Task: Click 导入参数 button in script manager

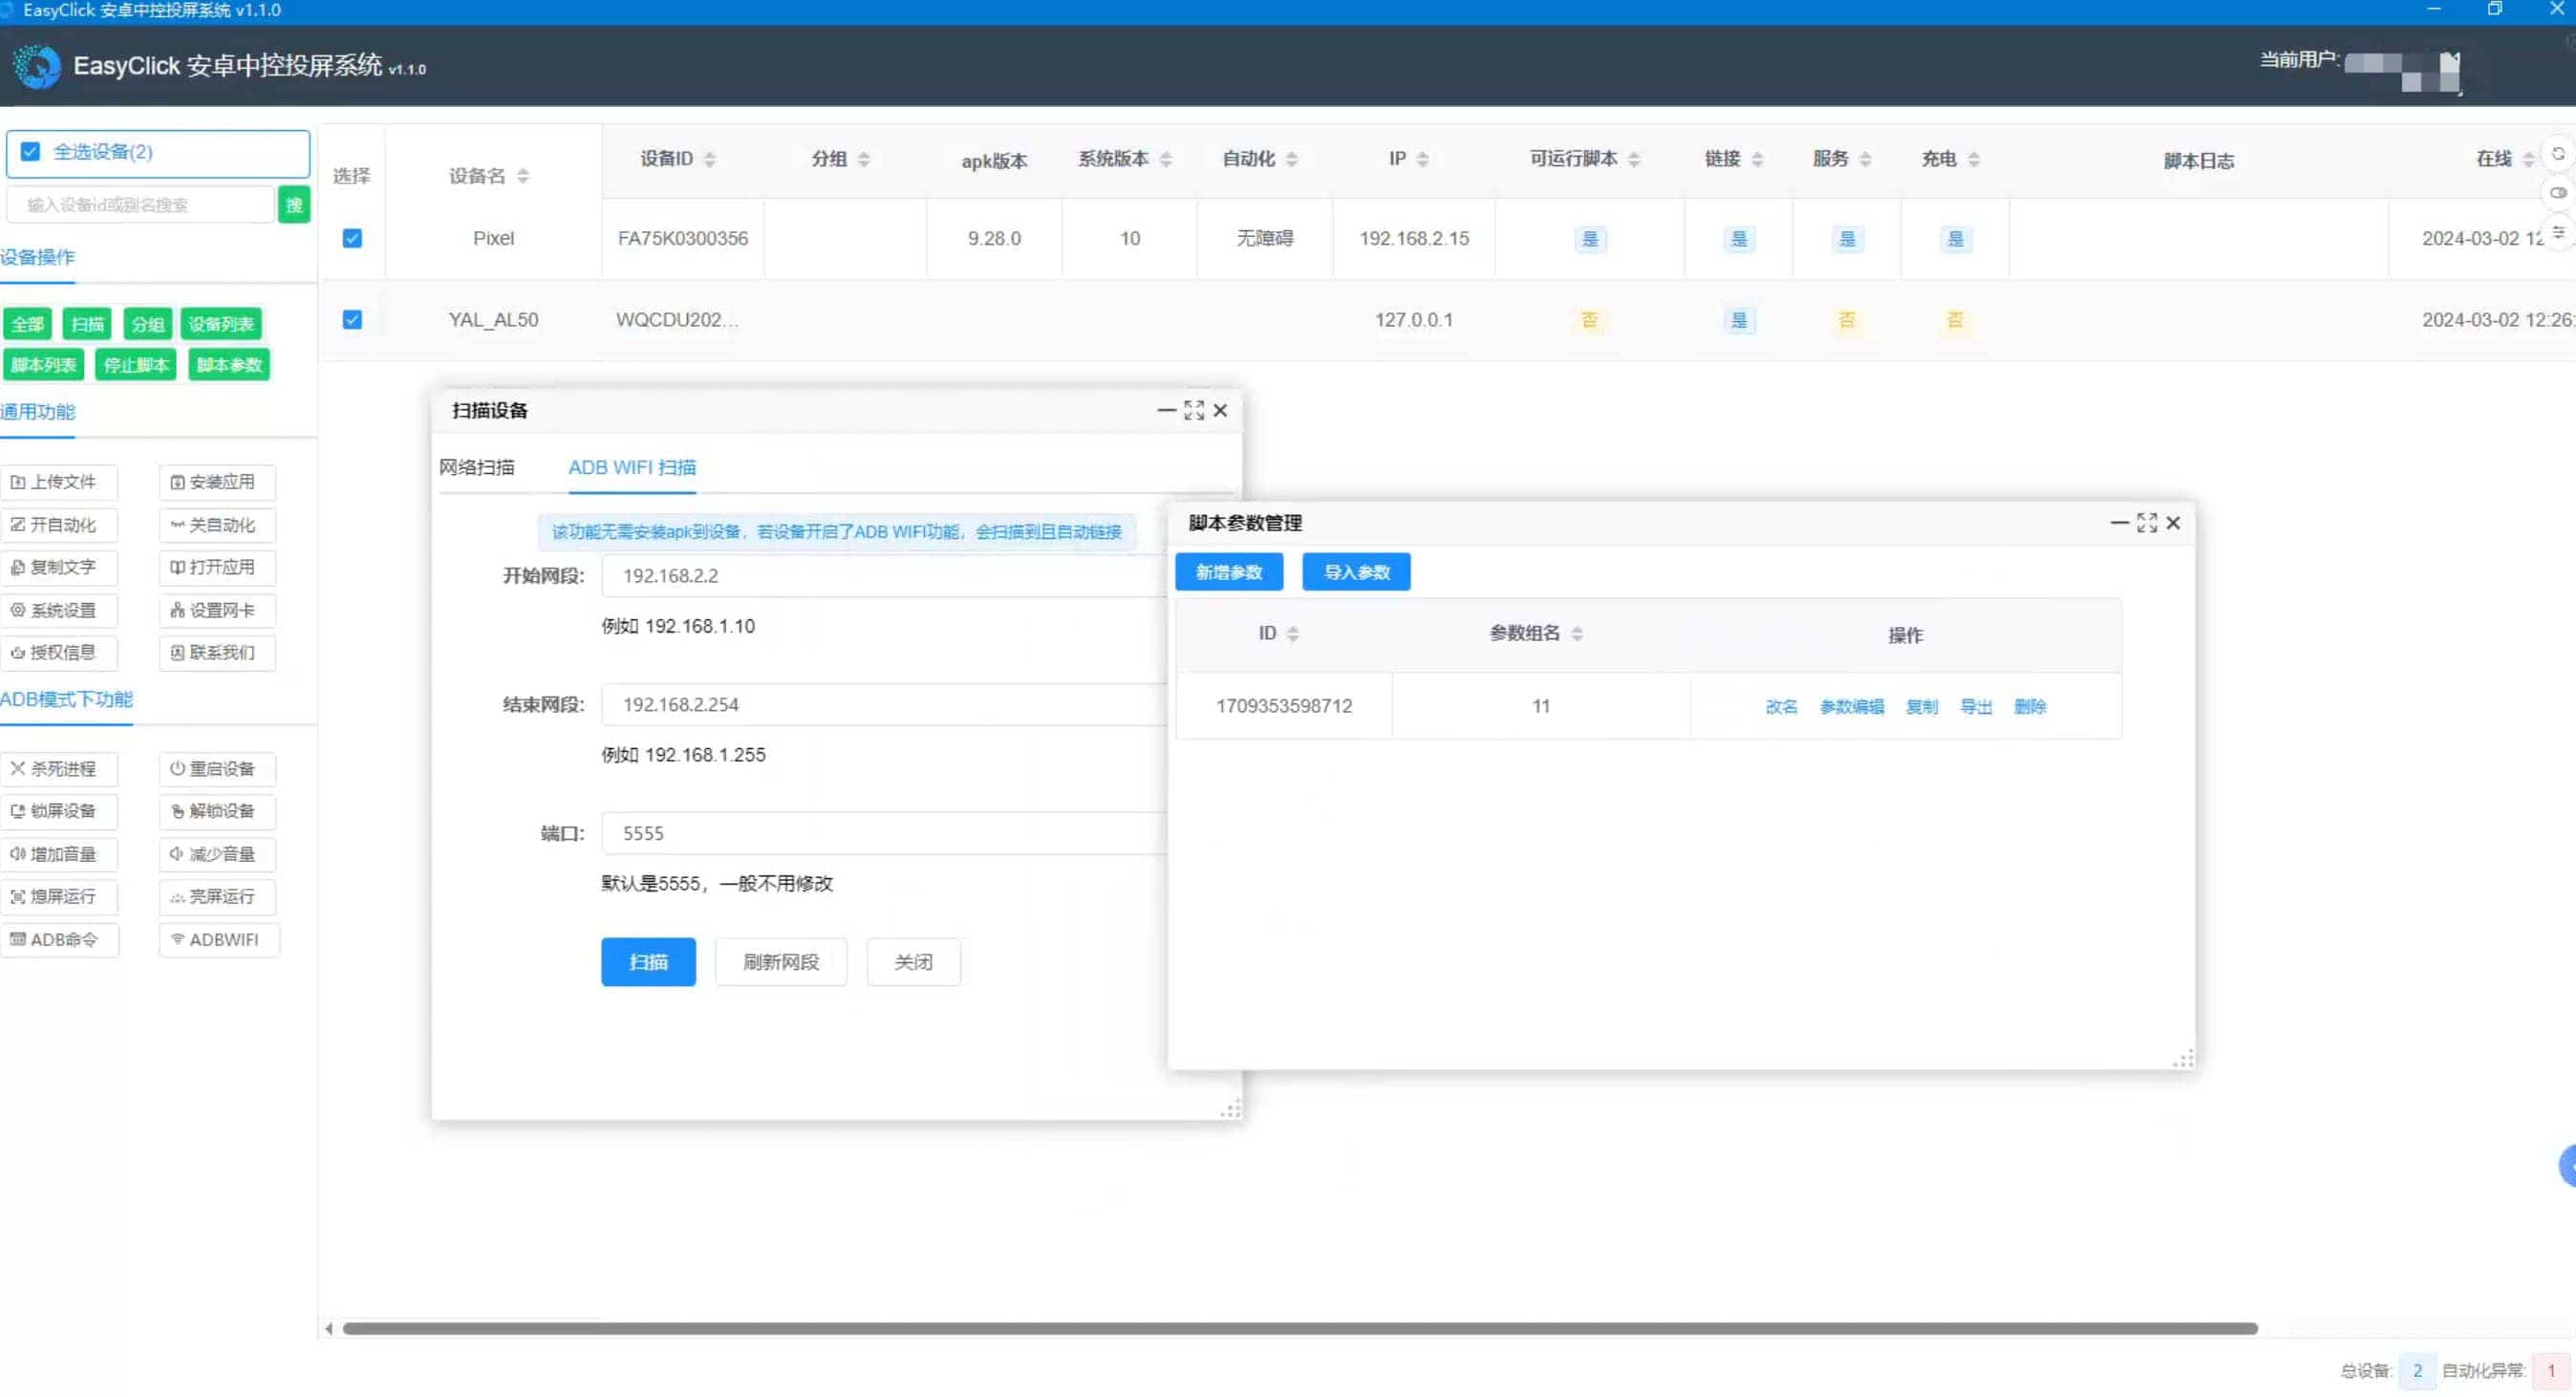Action: click(x=1357, y=573)
